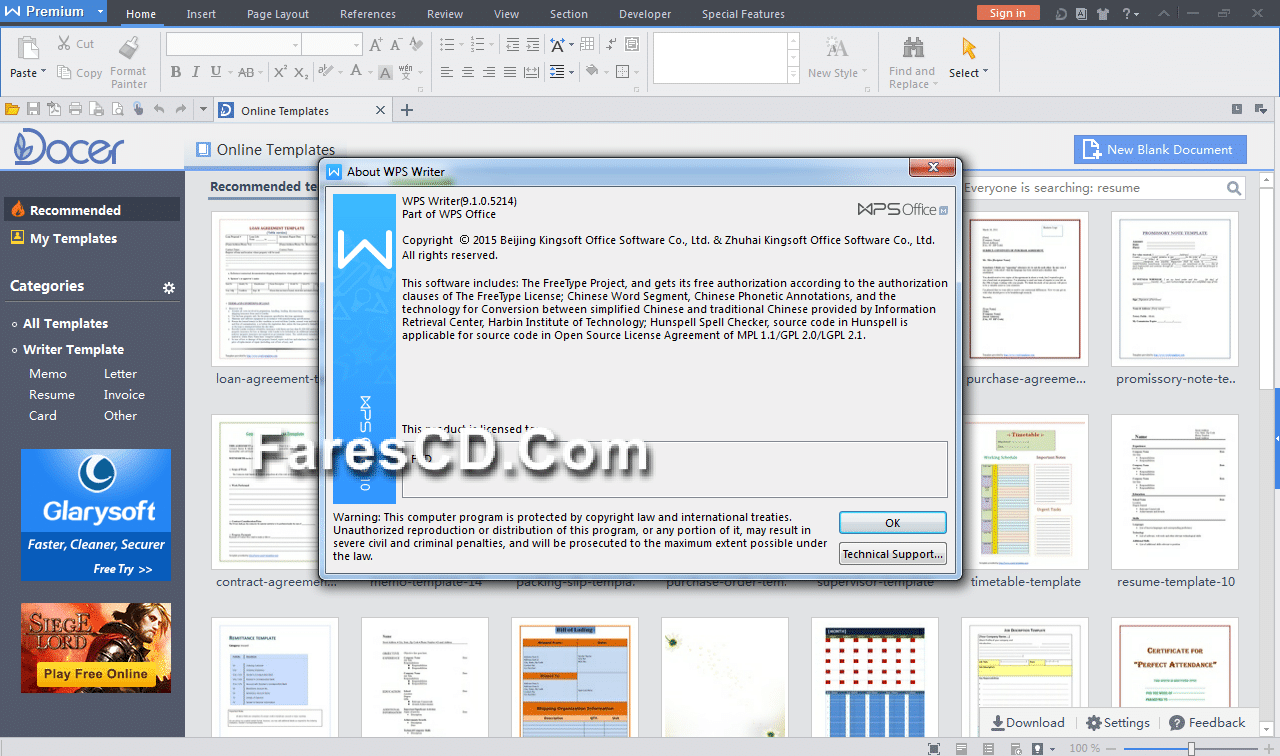Click the align left icon
Viewport: 1280px width, 756px height.
446,72
